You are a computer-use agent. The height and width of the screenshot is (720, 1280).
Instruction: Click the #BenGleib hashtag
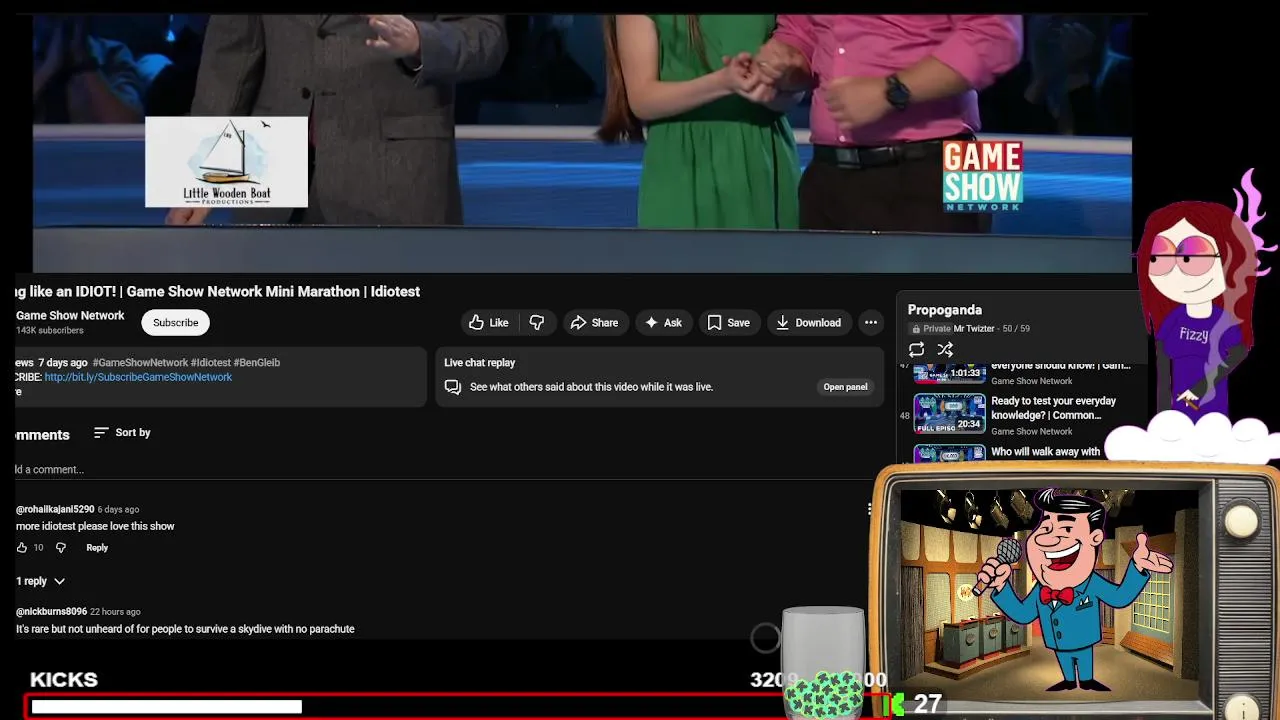(x=256, y=362)
